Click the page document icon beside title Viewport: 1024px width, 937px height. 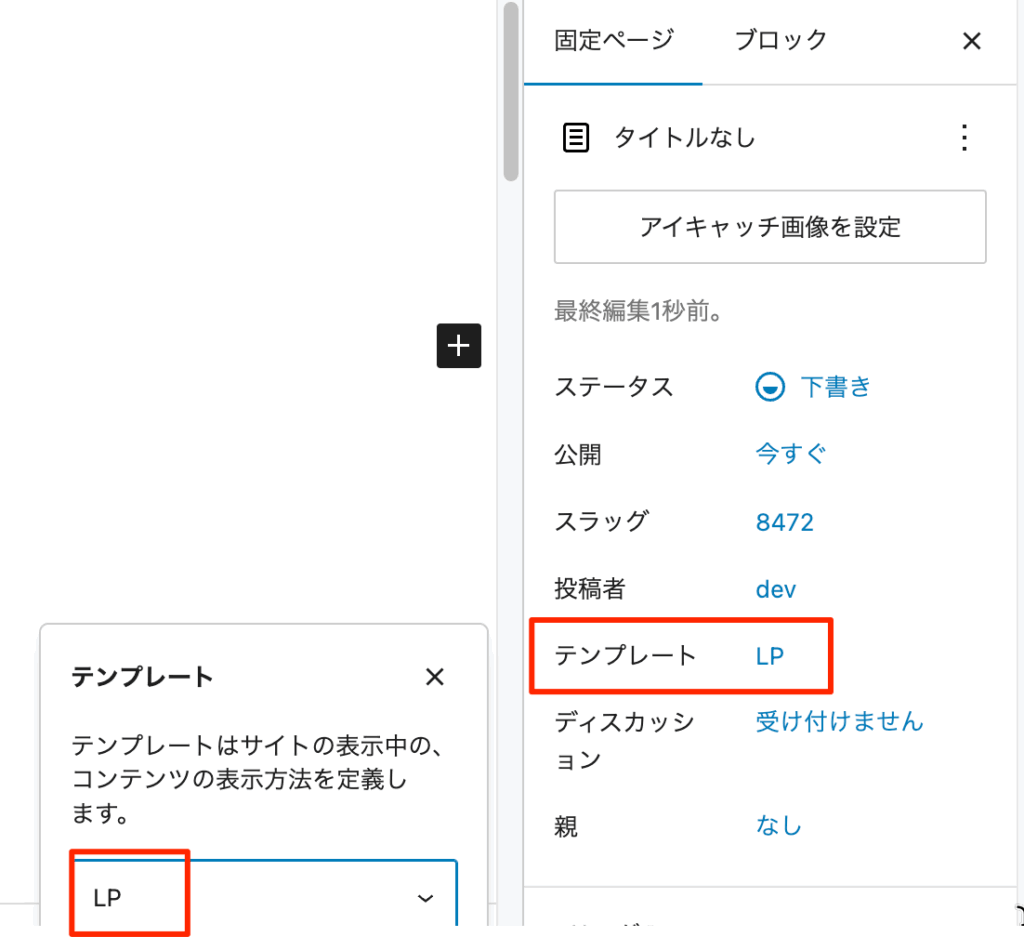576,138
